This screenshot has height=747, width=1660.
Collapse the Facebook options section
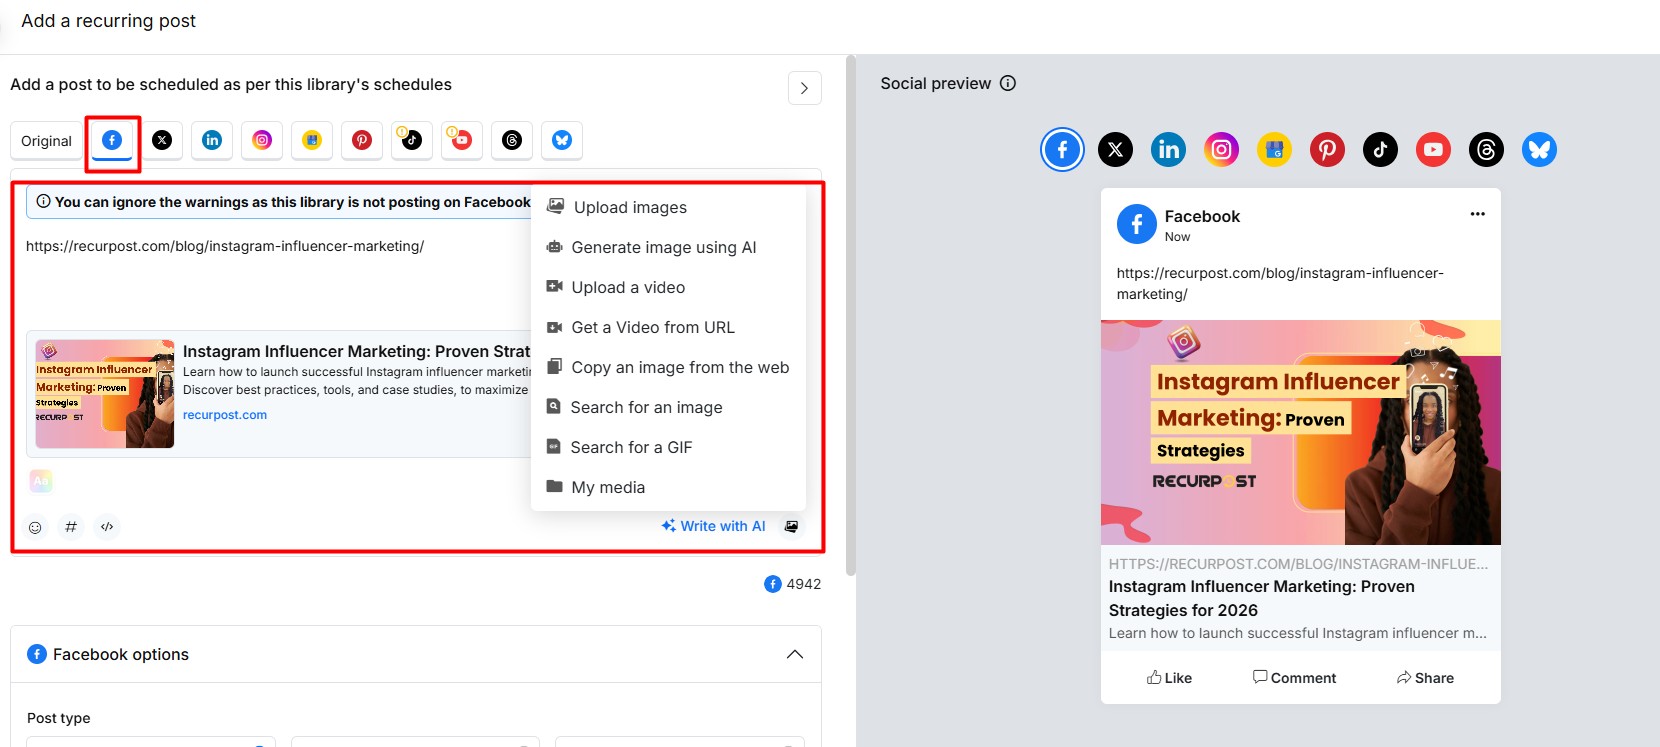(795, 654)
